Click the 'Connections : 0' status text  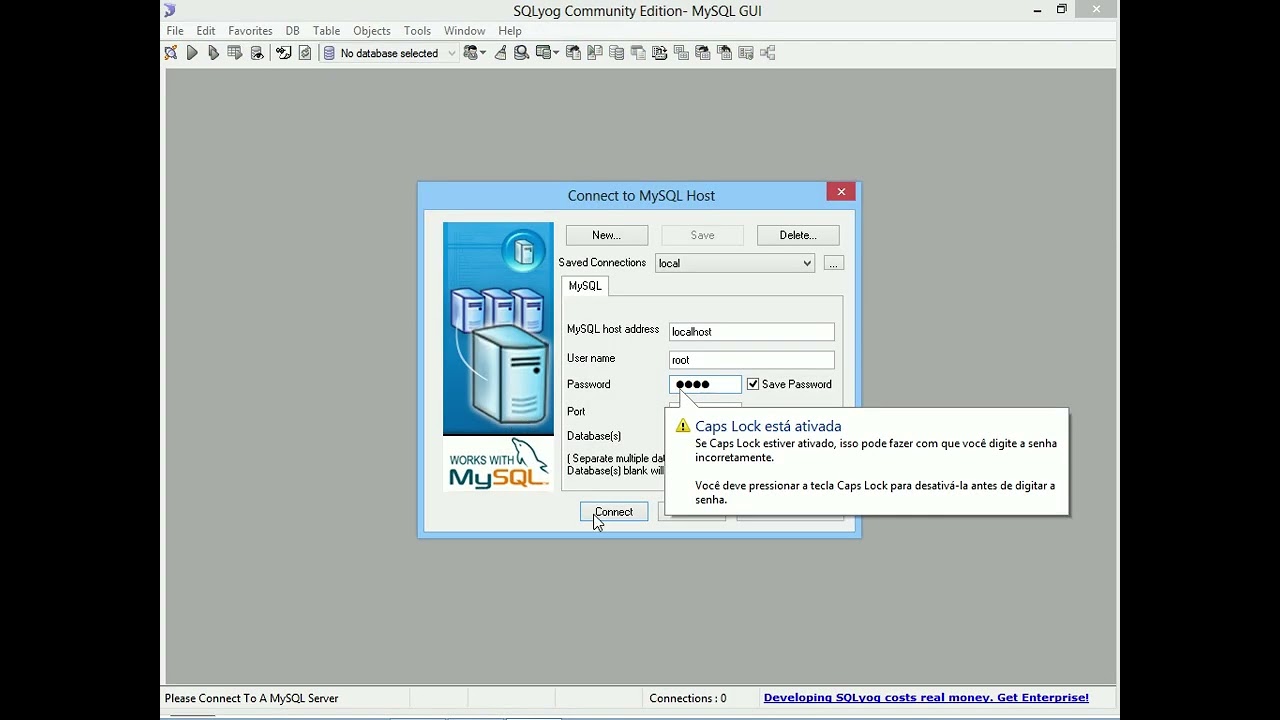click(x=688, y=698)
